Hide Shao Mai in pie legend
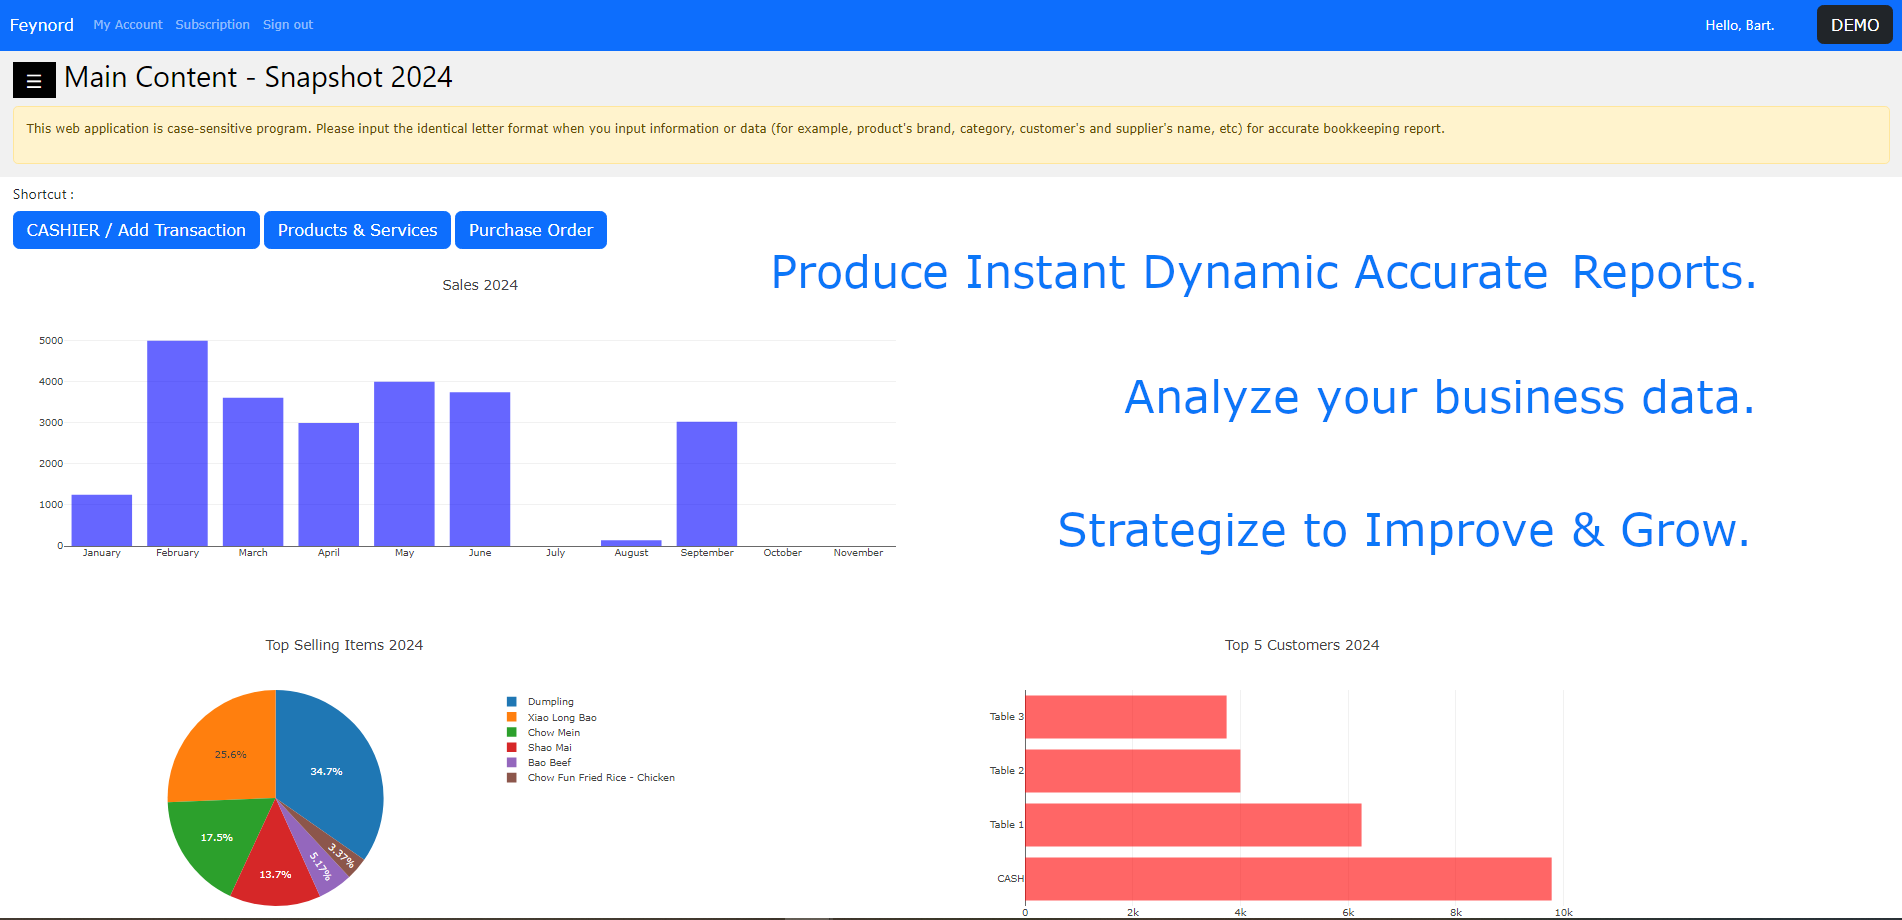Screen dimensions: 1902x920 [549, 748]
